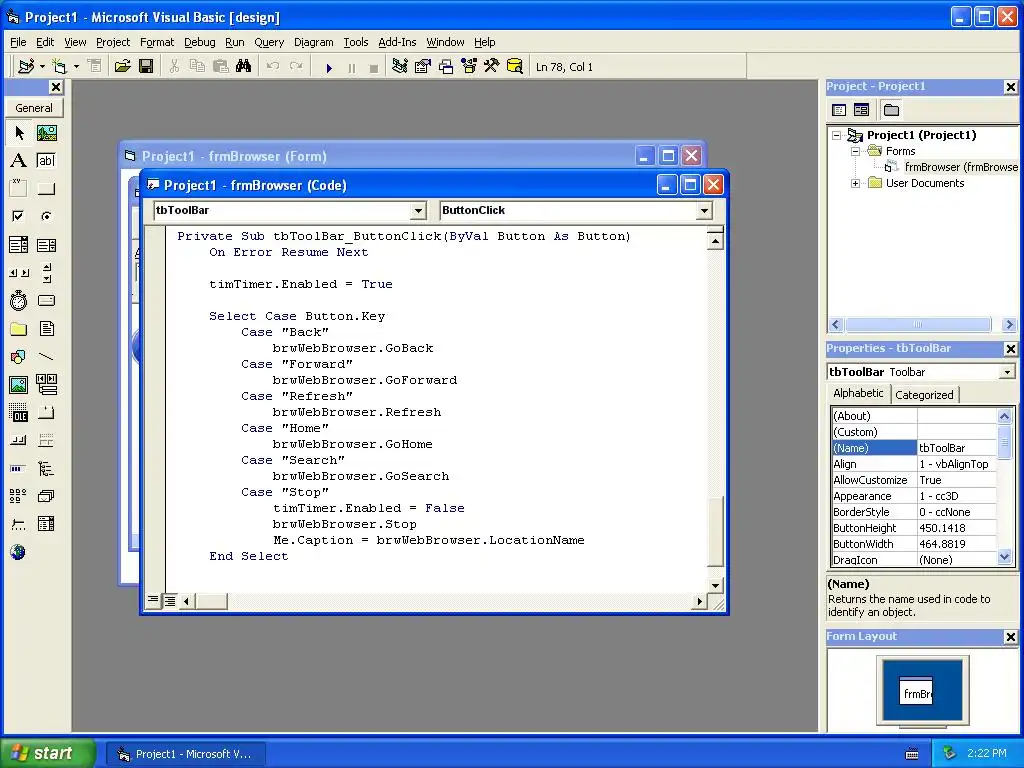Image resolution: width=1024 pixels, height=768 pixels.
Task: Start the program with Run arrow
Action: 329,67
